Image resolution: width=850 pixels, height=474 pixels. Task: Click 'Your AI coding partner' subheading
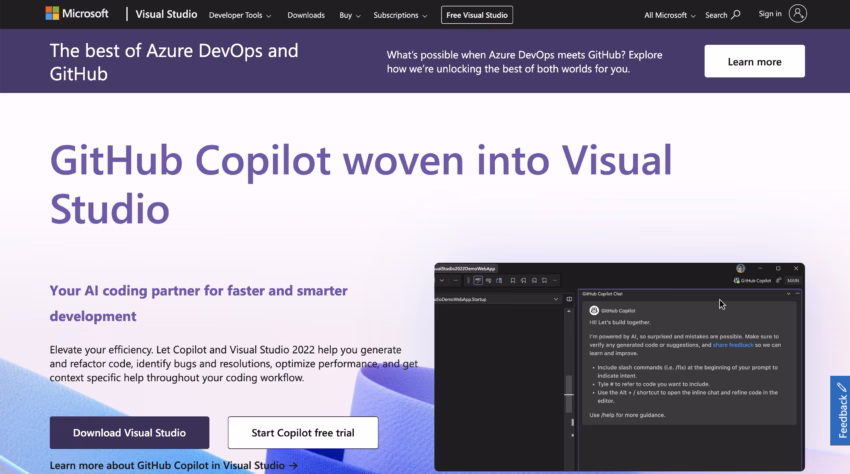198,303
